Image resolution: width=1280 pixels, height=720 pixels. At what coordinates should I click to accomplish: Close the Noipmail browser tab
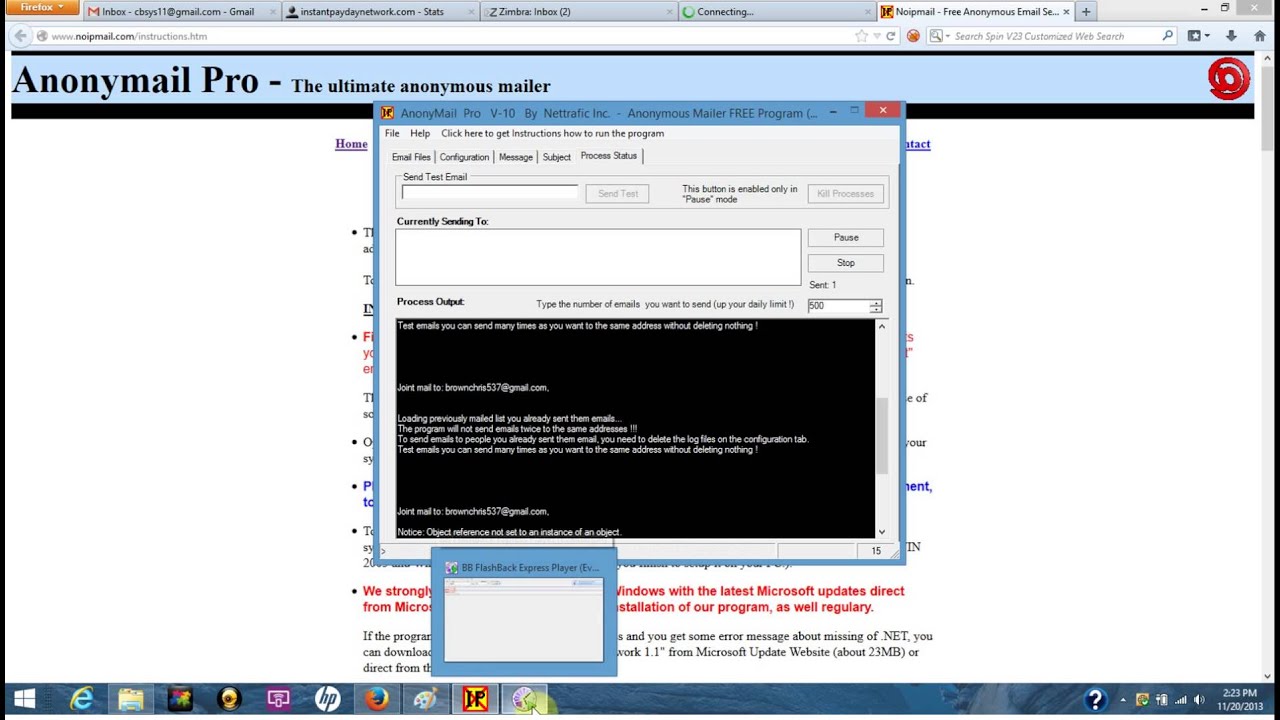pos(1066,12)
